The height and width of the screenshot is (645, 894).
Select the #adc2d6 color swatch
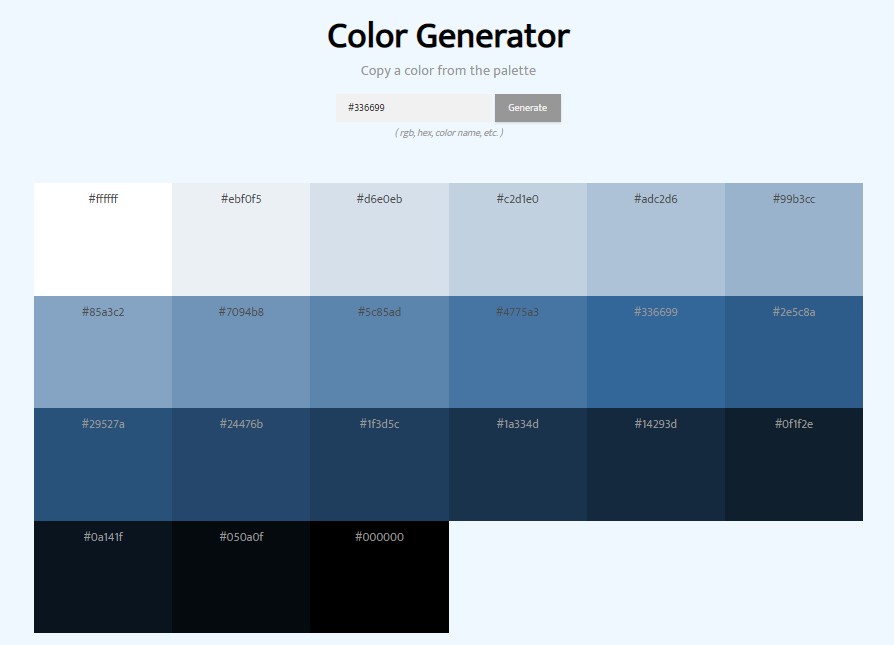[656, 239]
